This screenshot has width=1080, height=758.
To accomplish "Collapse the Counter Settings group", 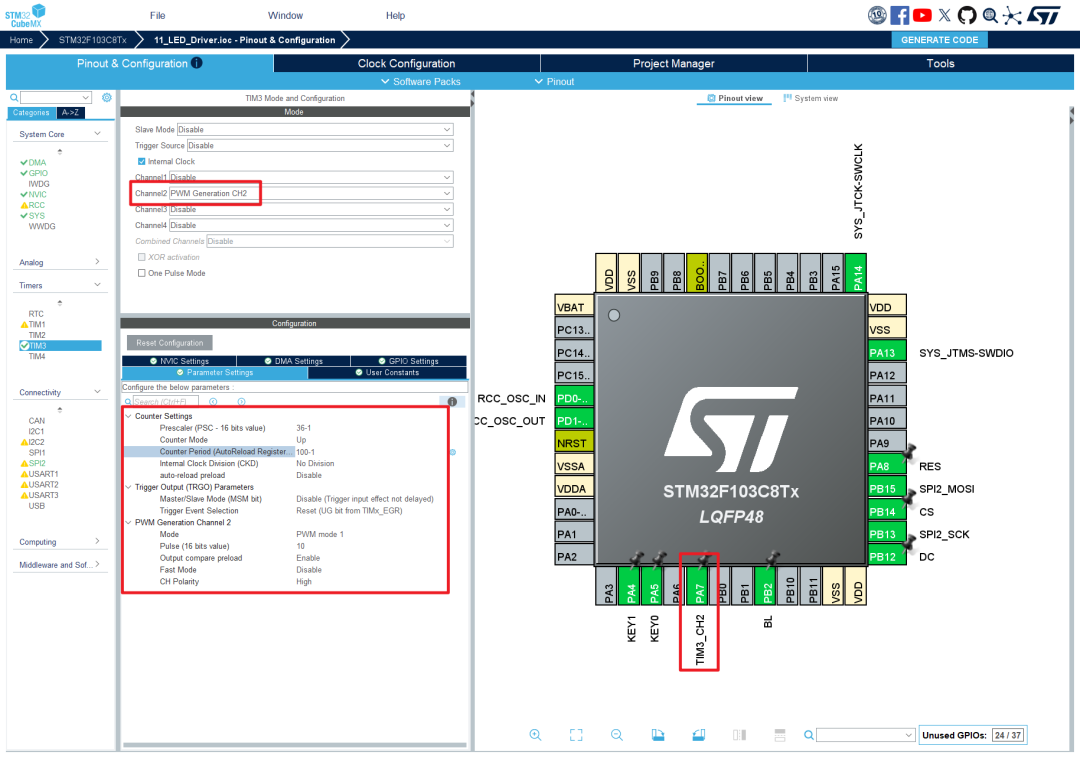I will coord(129,416).
